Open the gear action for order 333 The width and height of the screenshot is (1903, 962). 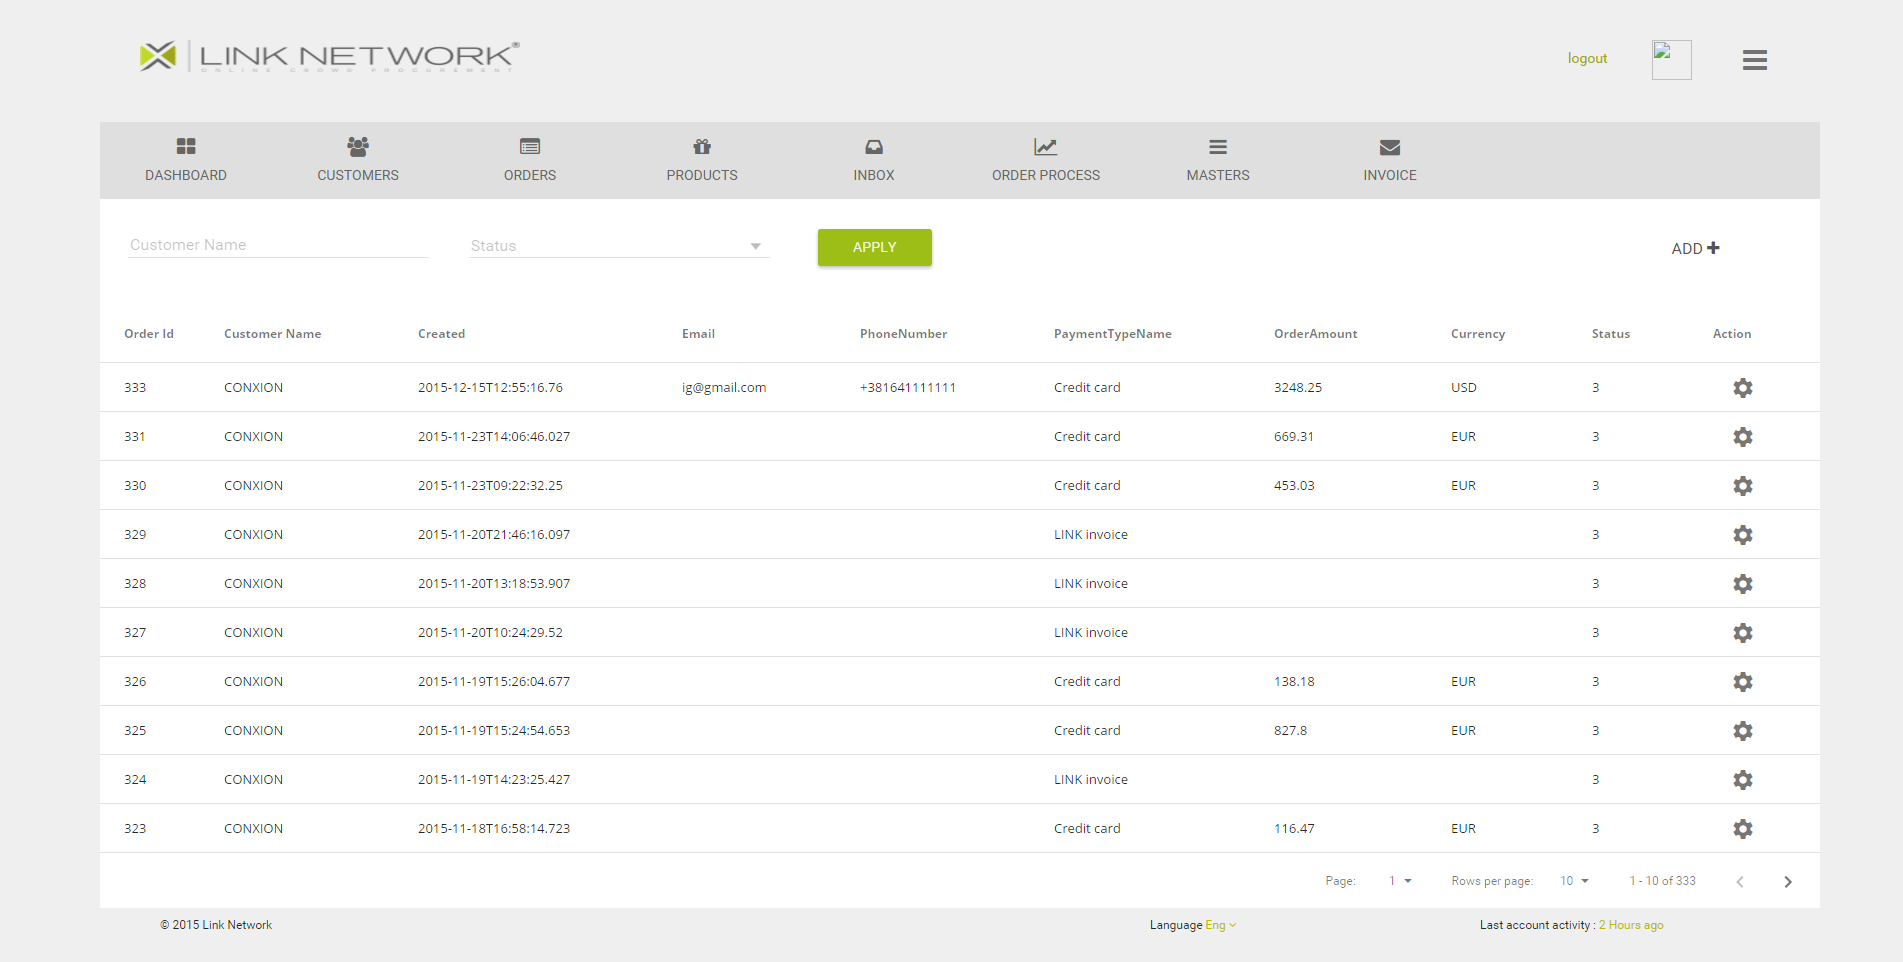tap(1742, 388)
